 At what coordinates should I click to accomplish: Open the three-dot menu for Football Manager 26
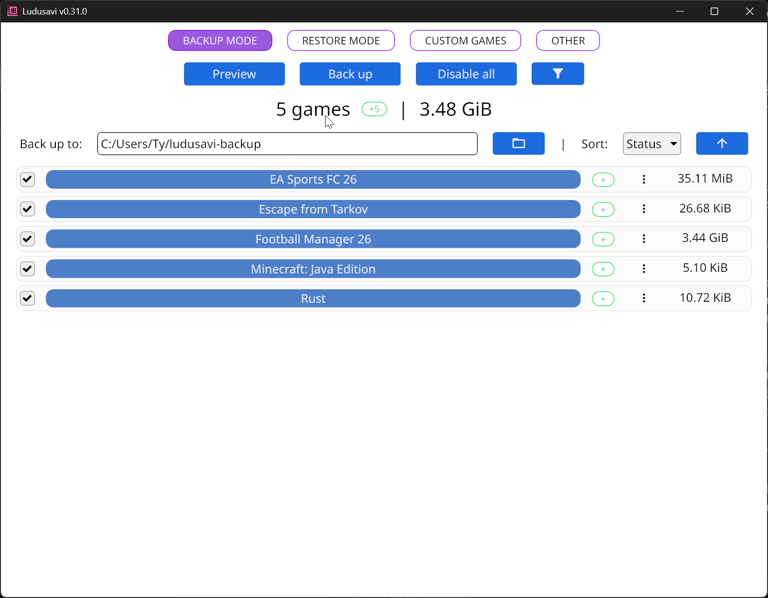(644, 239)
